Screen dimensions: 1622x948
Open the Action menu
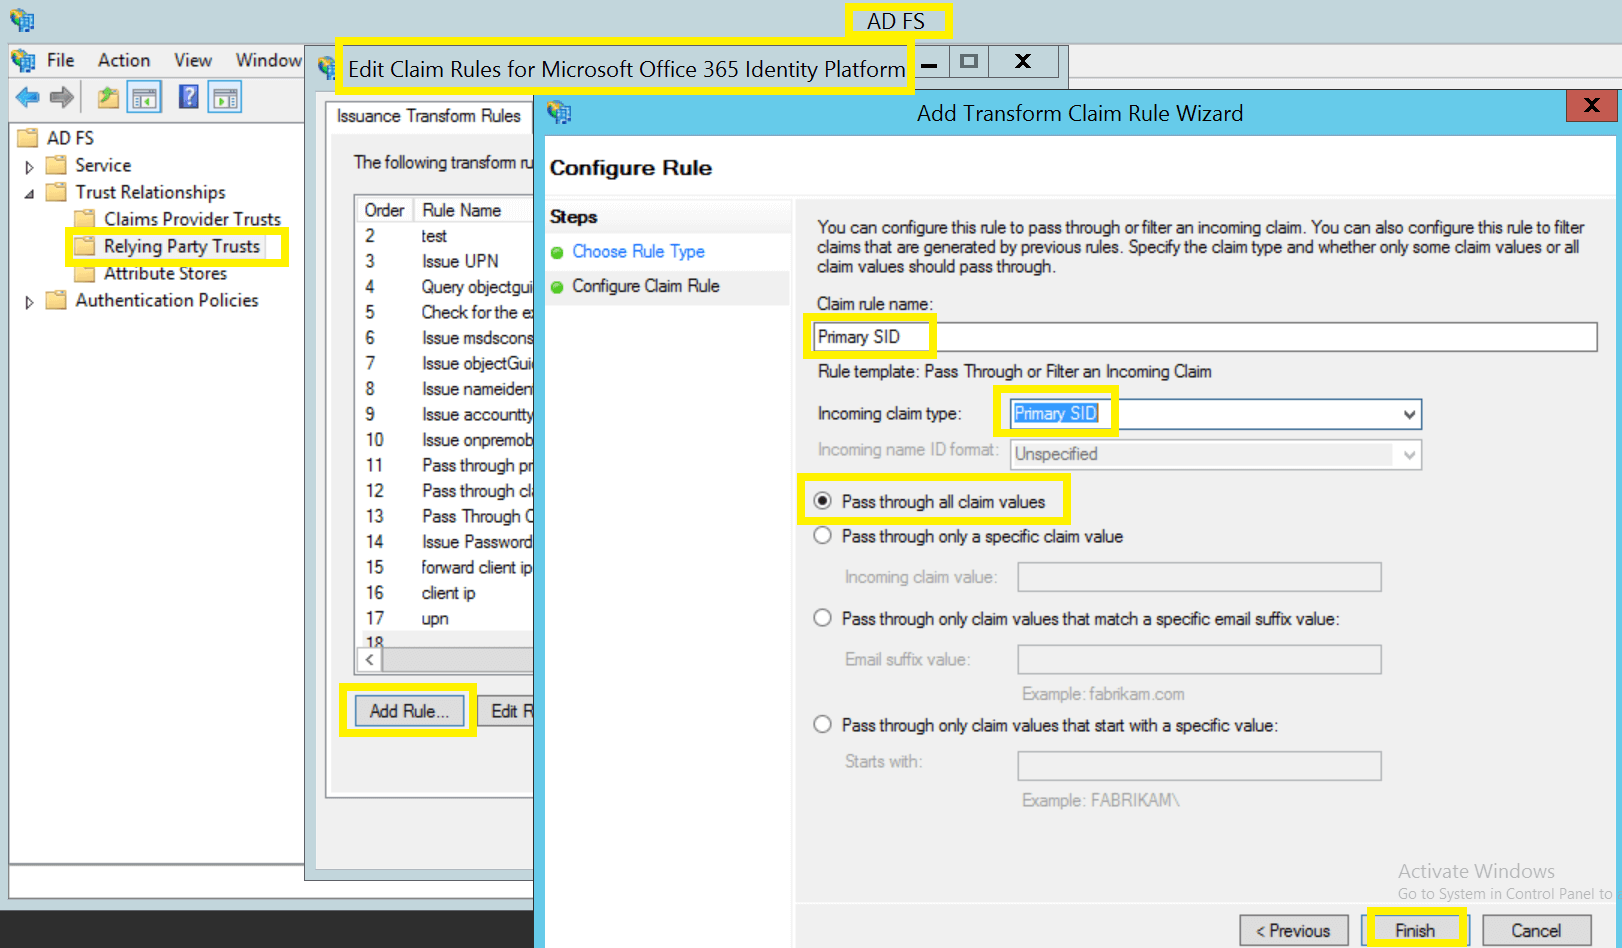click(124, 60)
